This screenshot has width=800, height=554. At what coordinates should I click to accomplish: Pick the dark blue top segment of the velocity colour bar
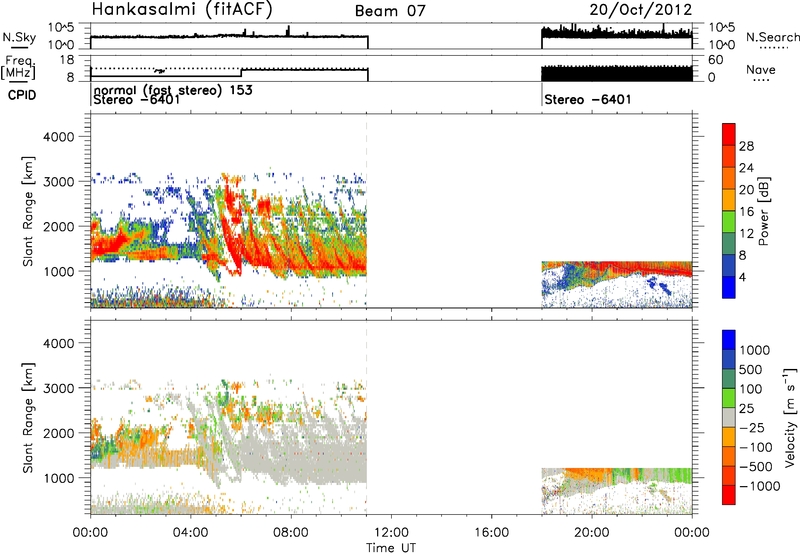point(729,340)
